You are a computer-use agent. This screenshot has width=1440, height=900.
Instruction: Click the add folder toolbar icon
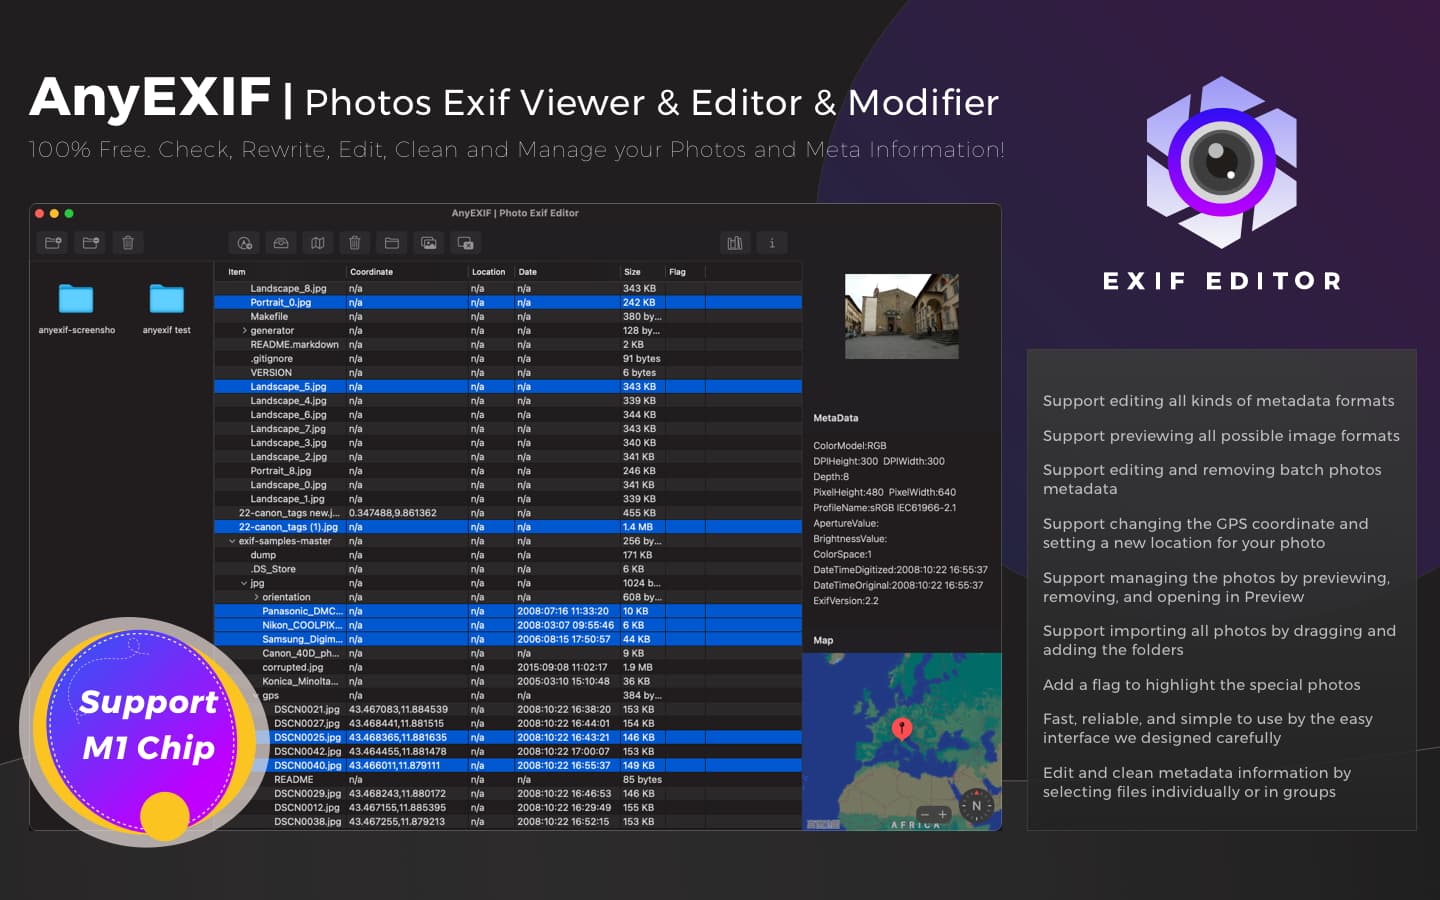click(x=53, y=243)
